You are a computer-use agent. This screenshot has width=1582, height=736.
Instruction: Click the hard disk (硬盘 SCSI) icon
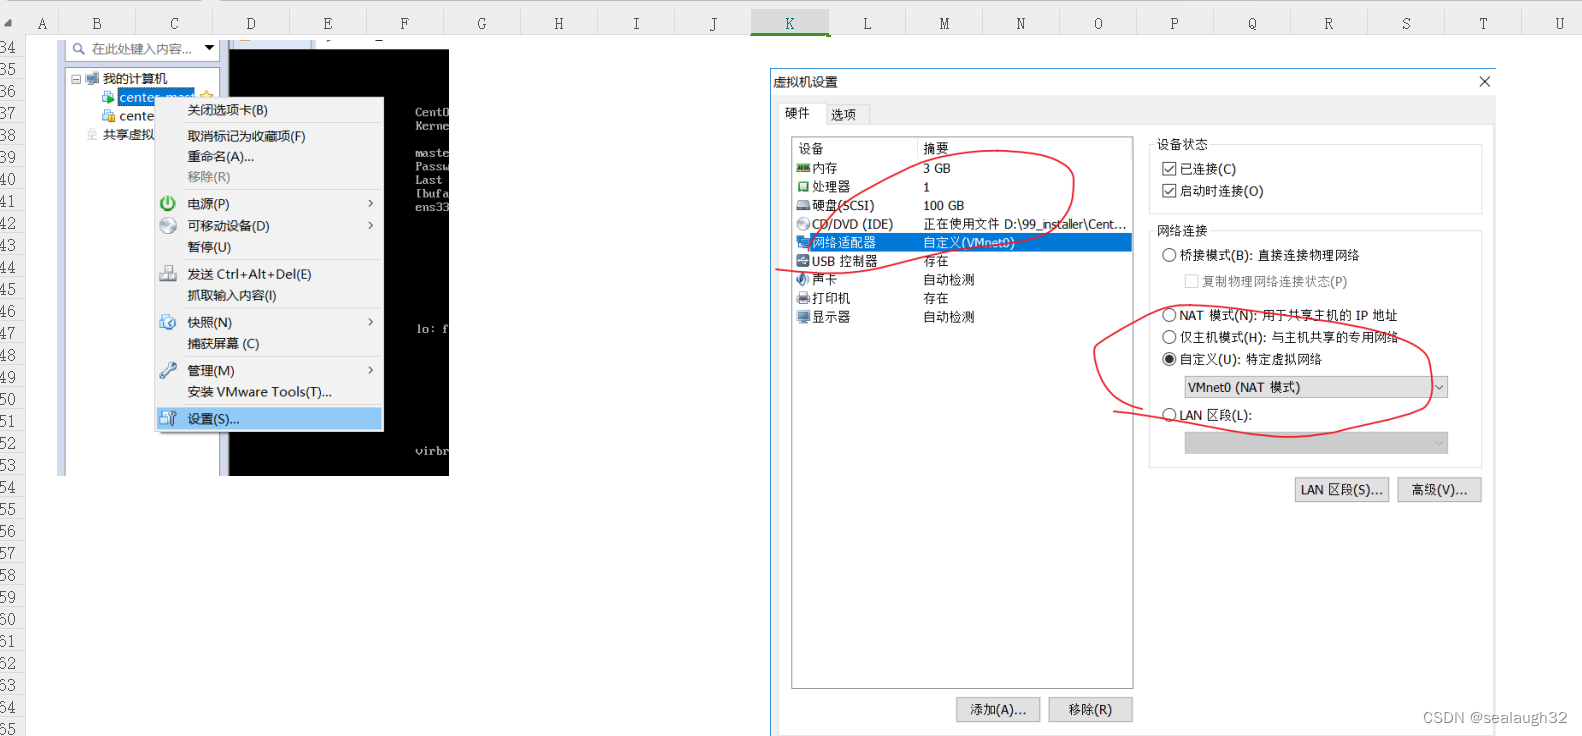[x=803, y=205]
